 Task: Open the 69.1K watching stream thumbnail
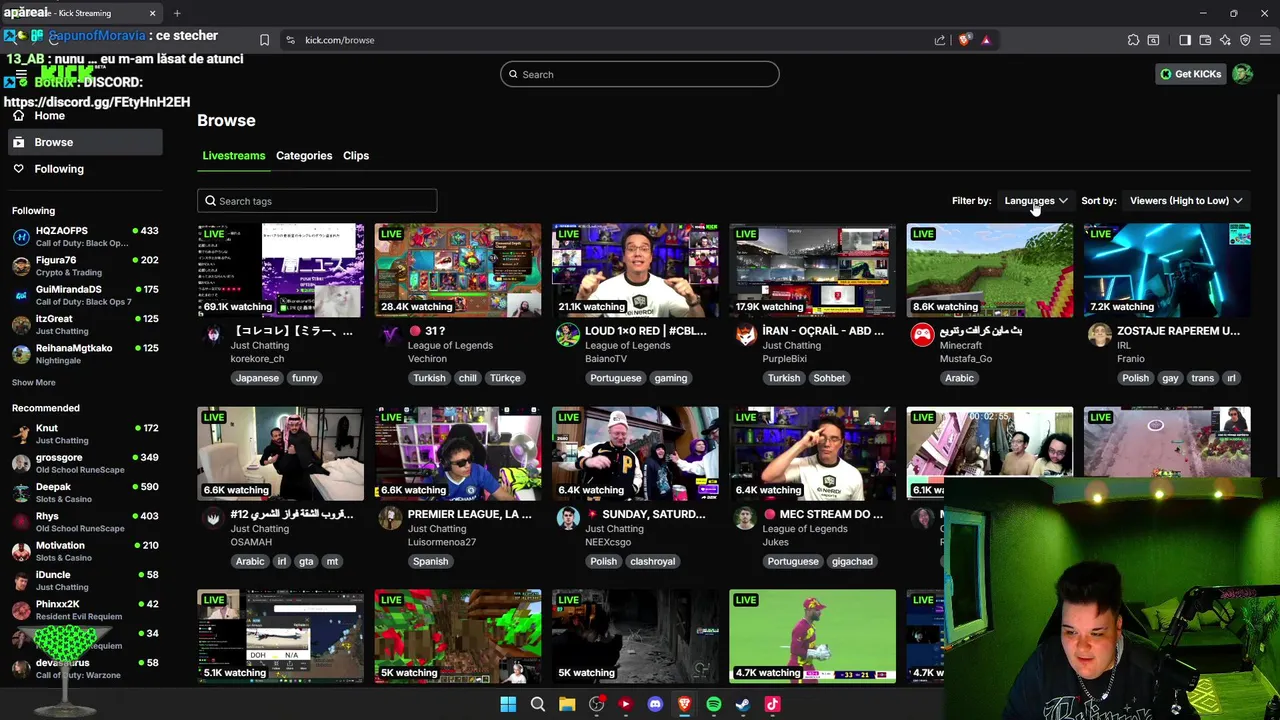tap(281, 270)
